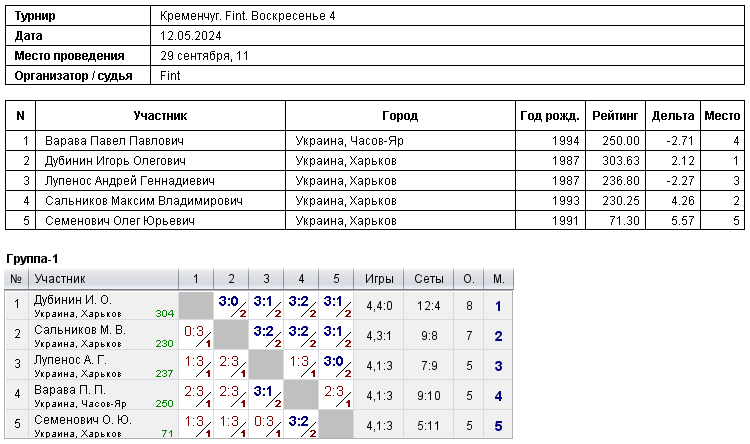Click the green rating 237
This screenshot has height=444, width=750.
165,374
